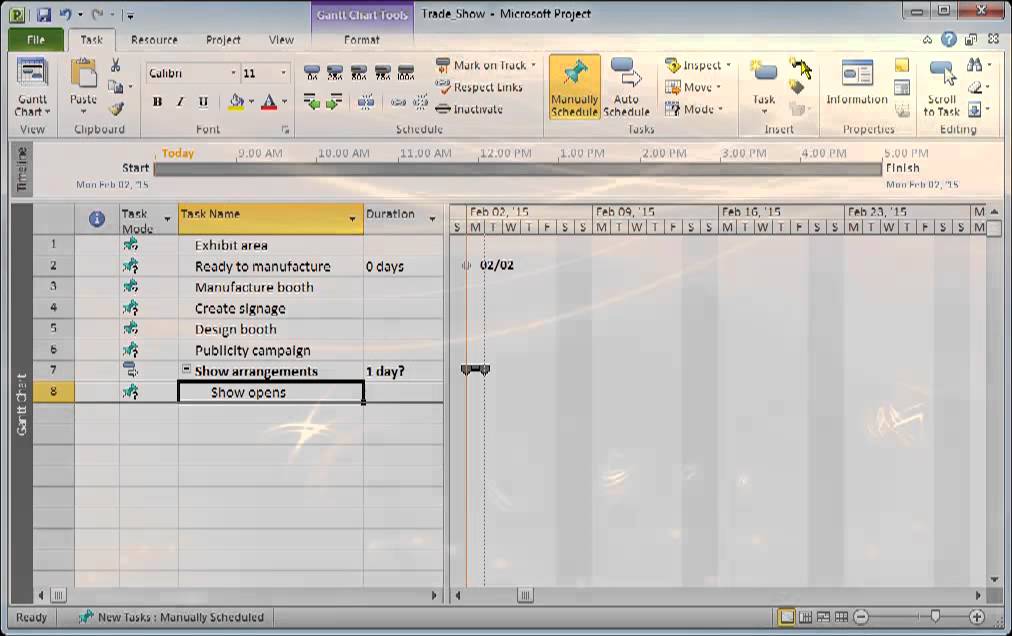Enable Auto Schedule mode
Viewport: 1012px width, 636px height.
pos(626,87)
